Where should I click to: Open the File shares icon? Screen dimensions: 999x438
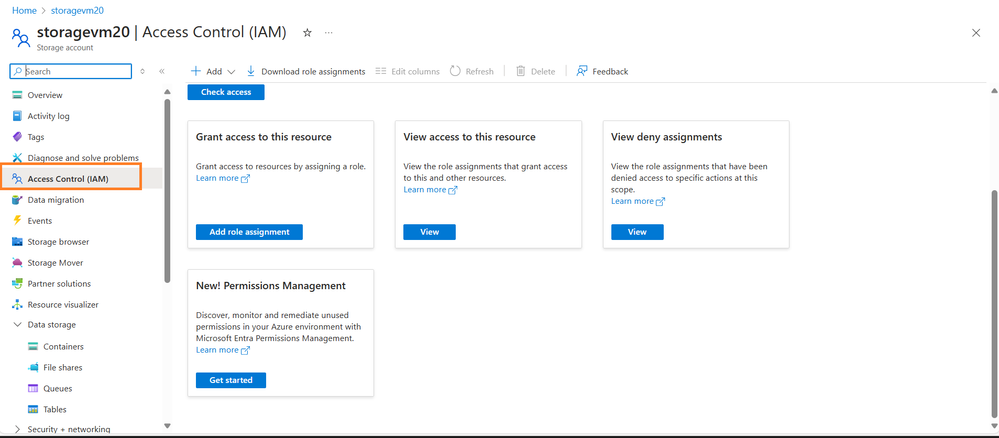click(x=33, y=367)
